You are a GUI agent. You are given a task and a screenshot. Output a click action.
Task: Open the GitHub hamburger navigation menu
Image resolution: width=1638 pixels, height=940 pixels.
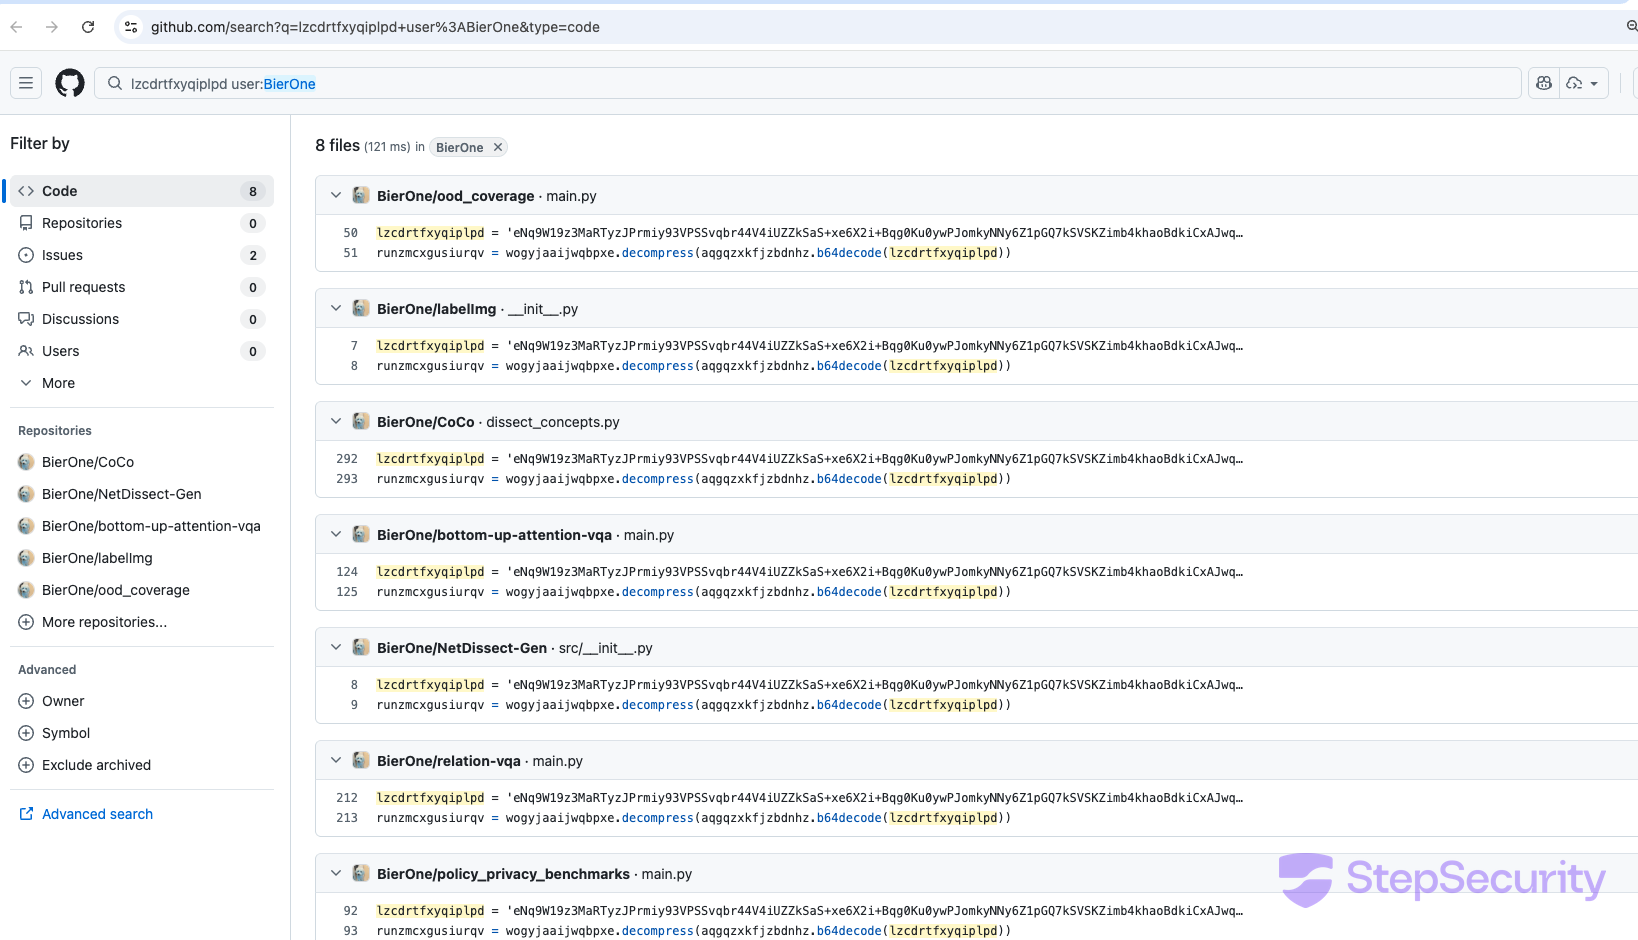26,83
